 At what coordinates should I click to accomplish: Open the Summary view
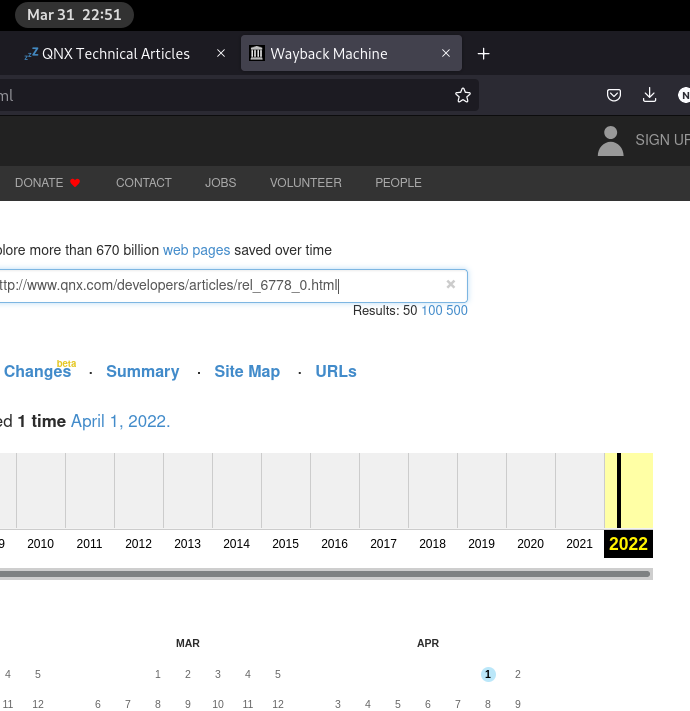click(142, 371)
